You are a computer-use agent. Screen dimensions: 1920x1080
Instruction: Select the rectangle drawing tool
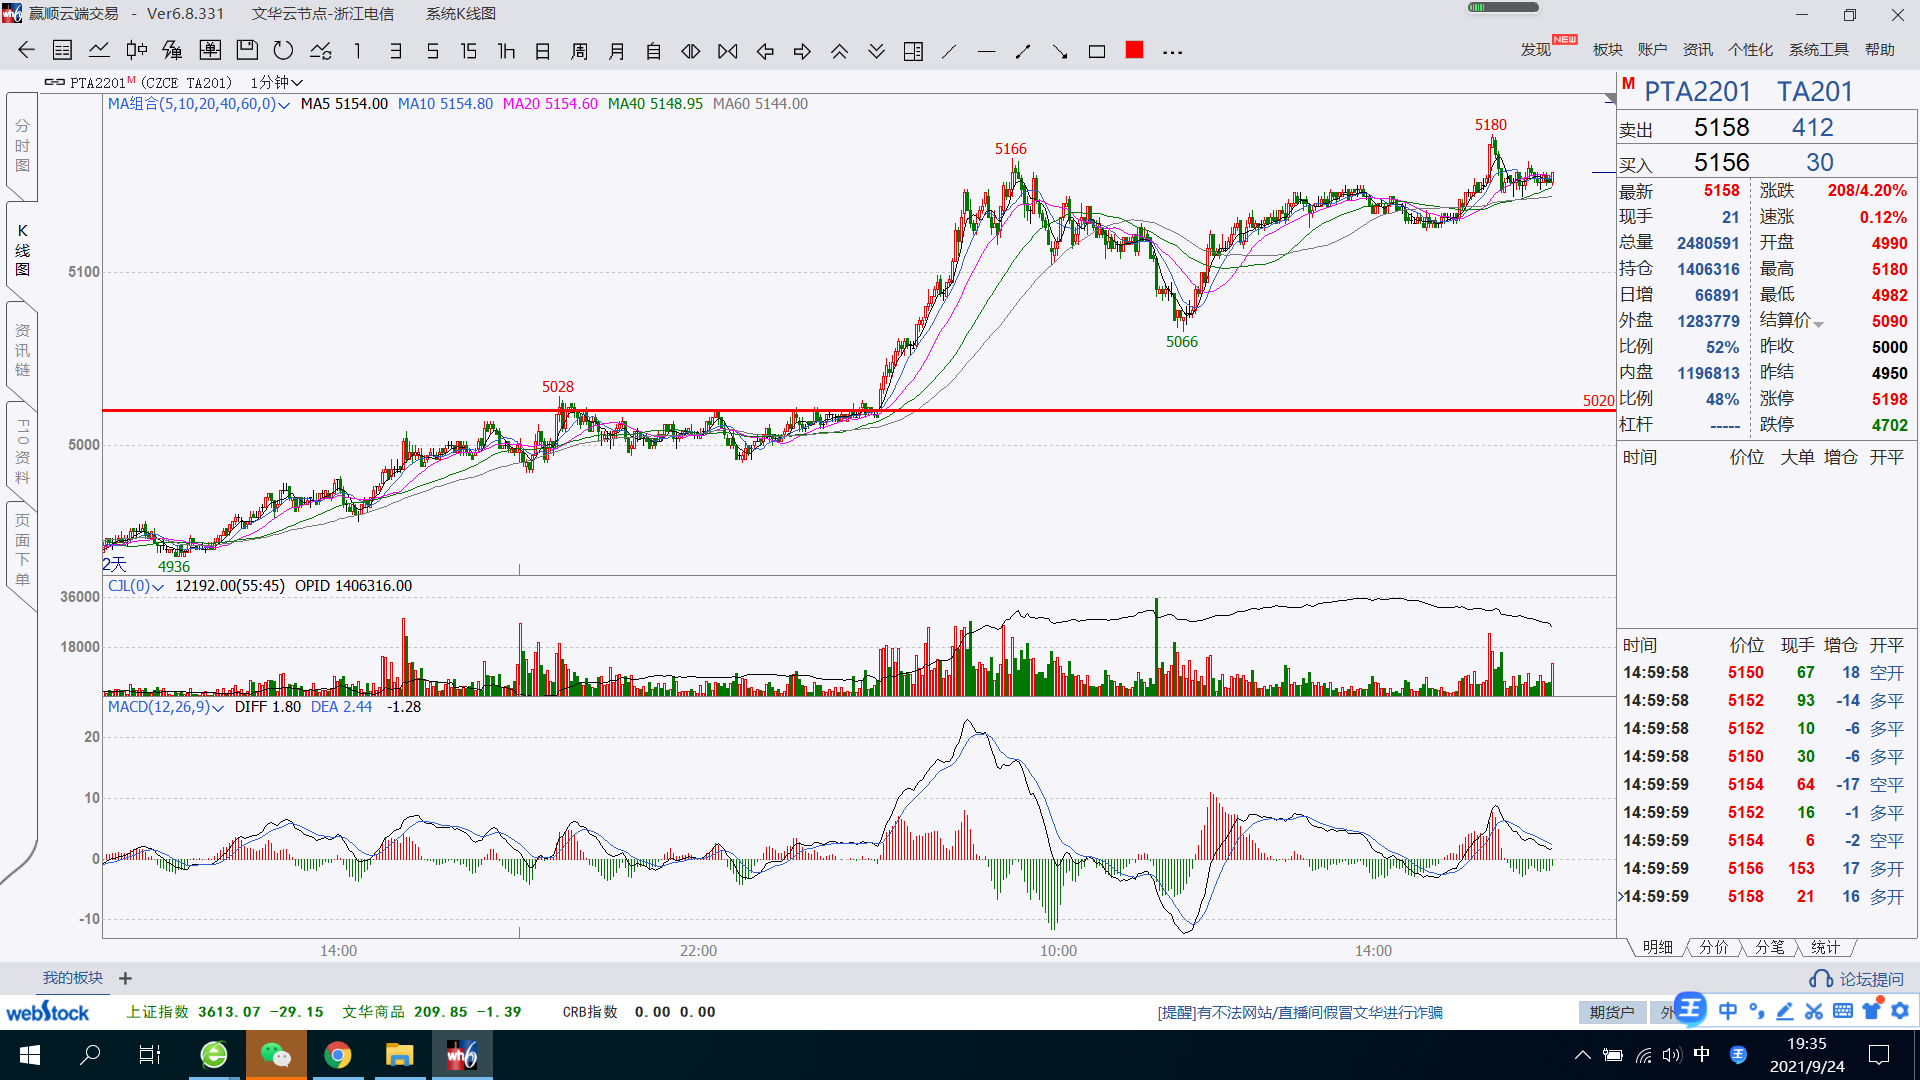pos(1097,51)
